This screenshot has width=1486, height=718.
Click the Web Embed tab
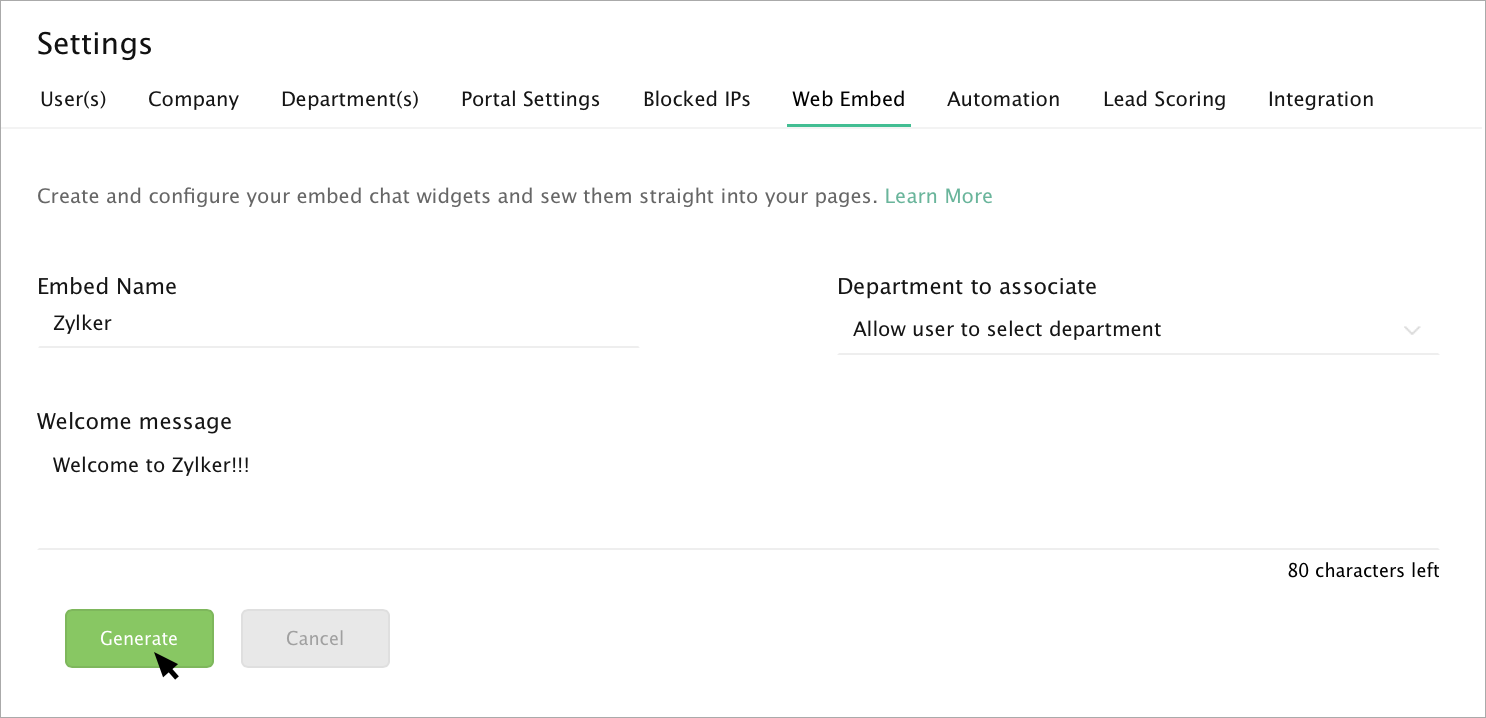(848, 99)
